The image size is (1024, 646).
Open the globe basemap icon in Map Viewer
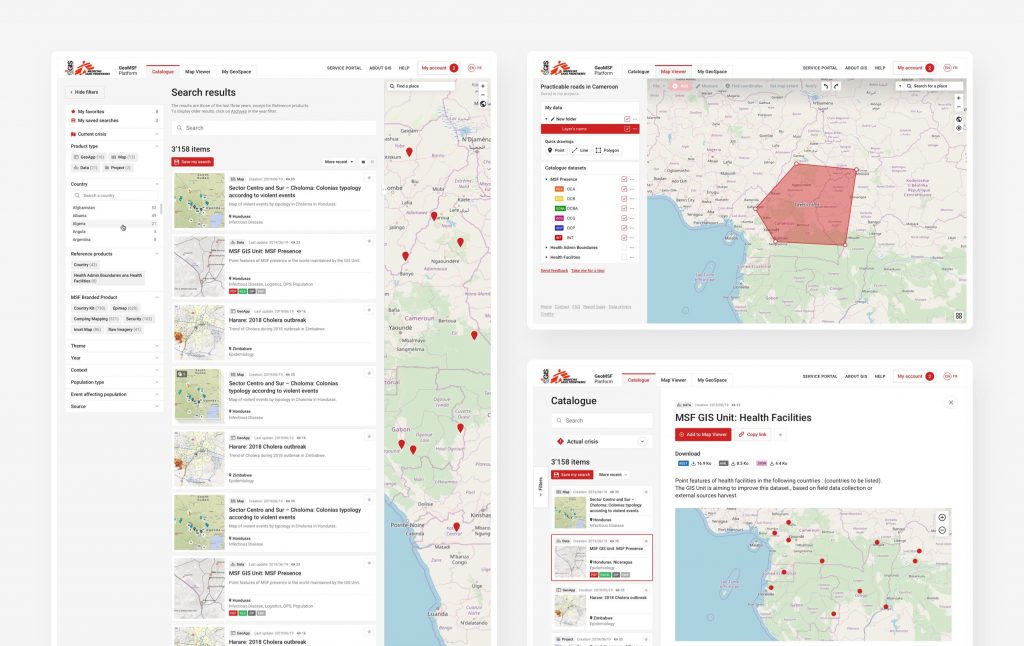pyautogui.click(x=959, y=120)
